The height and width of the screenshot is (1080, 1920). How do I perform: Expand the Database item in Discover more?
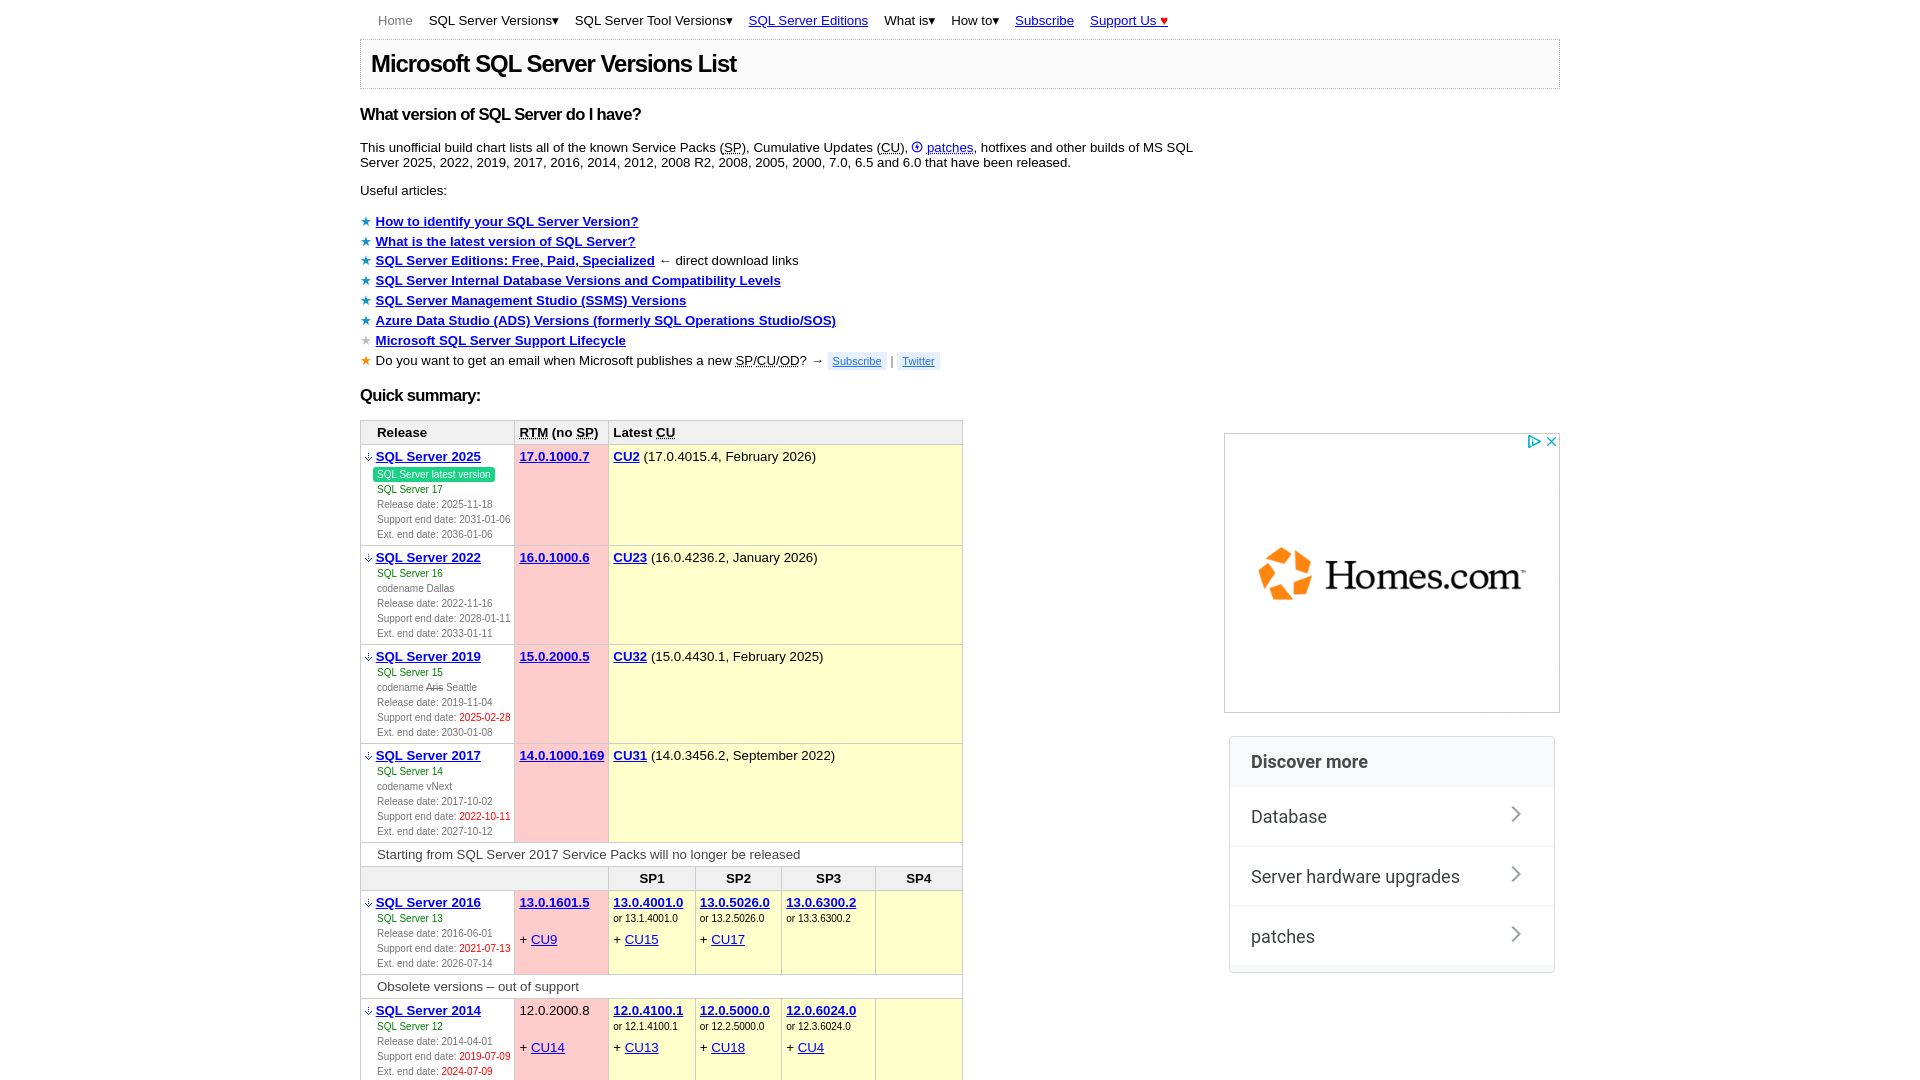tap(1392, 817)
